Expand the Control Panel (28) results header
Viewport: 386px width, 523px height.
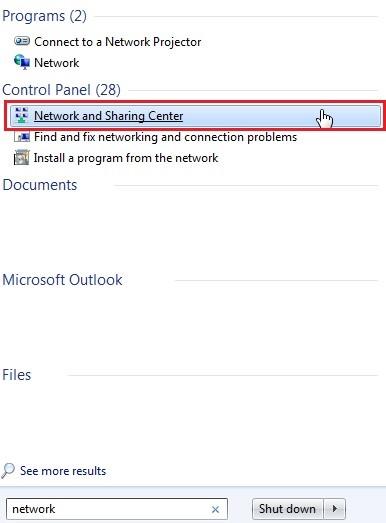pyautogui.click(x=61, y=90)
